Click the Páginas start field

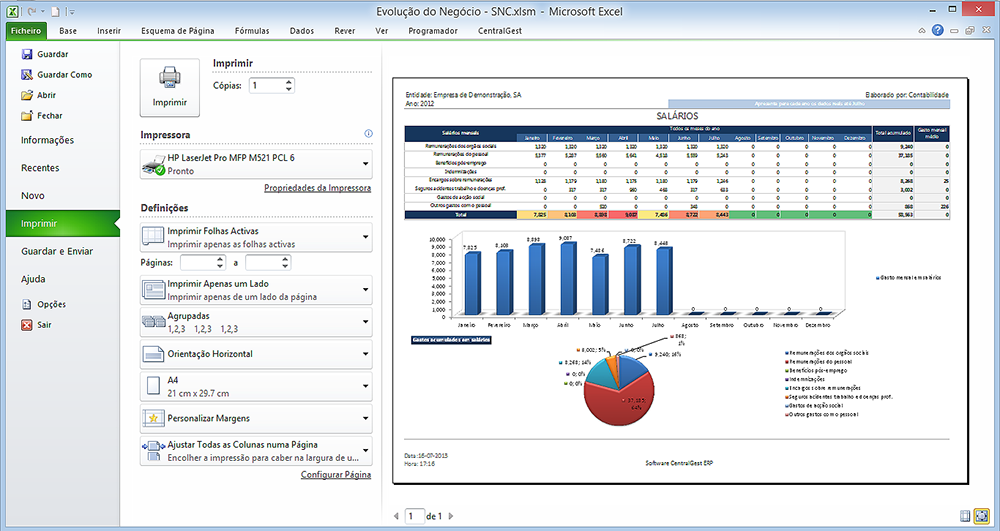[x=198, y=262]
